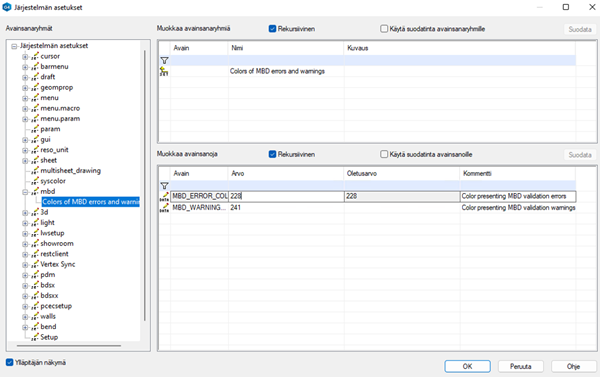The width and height of the screenshot is (600, 377).
Task: Toggle Ylläpitäjän näkymä checkbox
Action: pos(10,362)
